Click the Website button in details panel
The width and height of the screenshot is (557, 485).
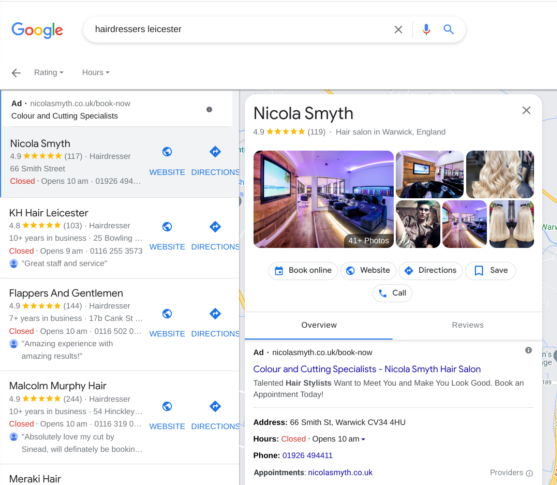pyautogui.click(x=368, y=271)
